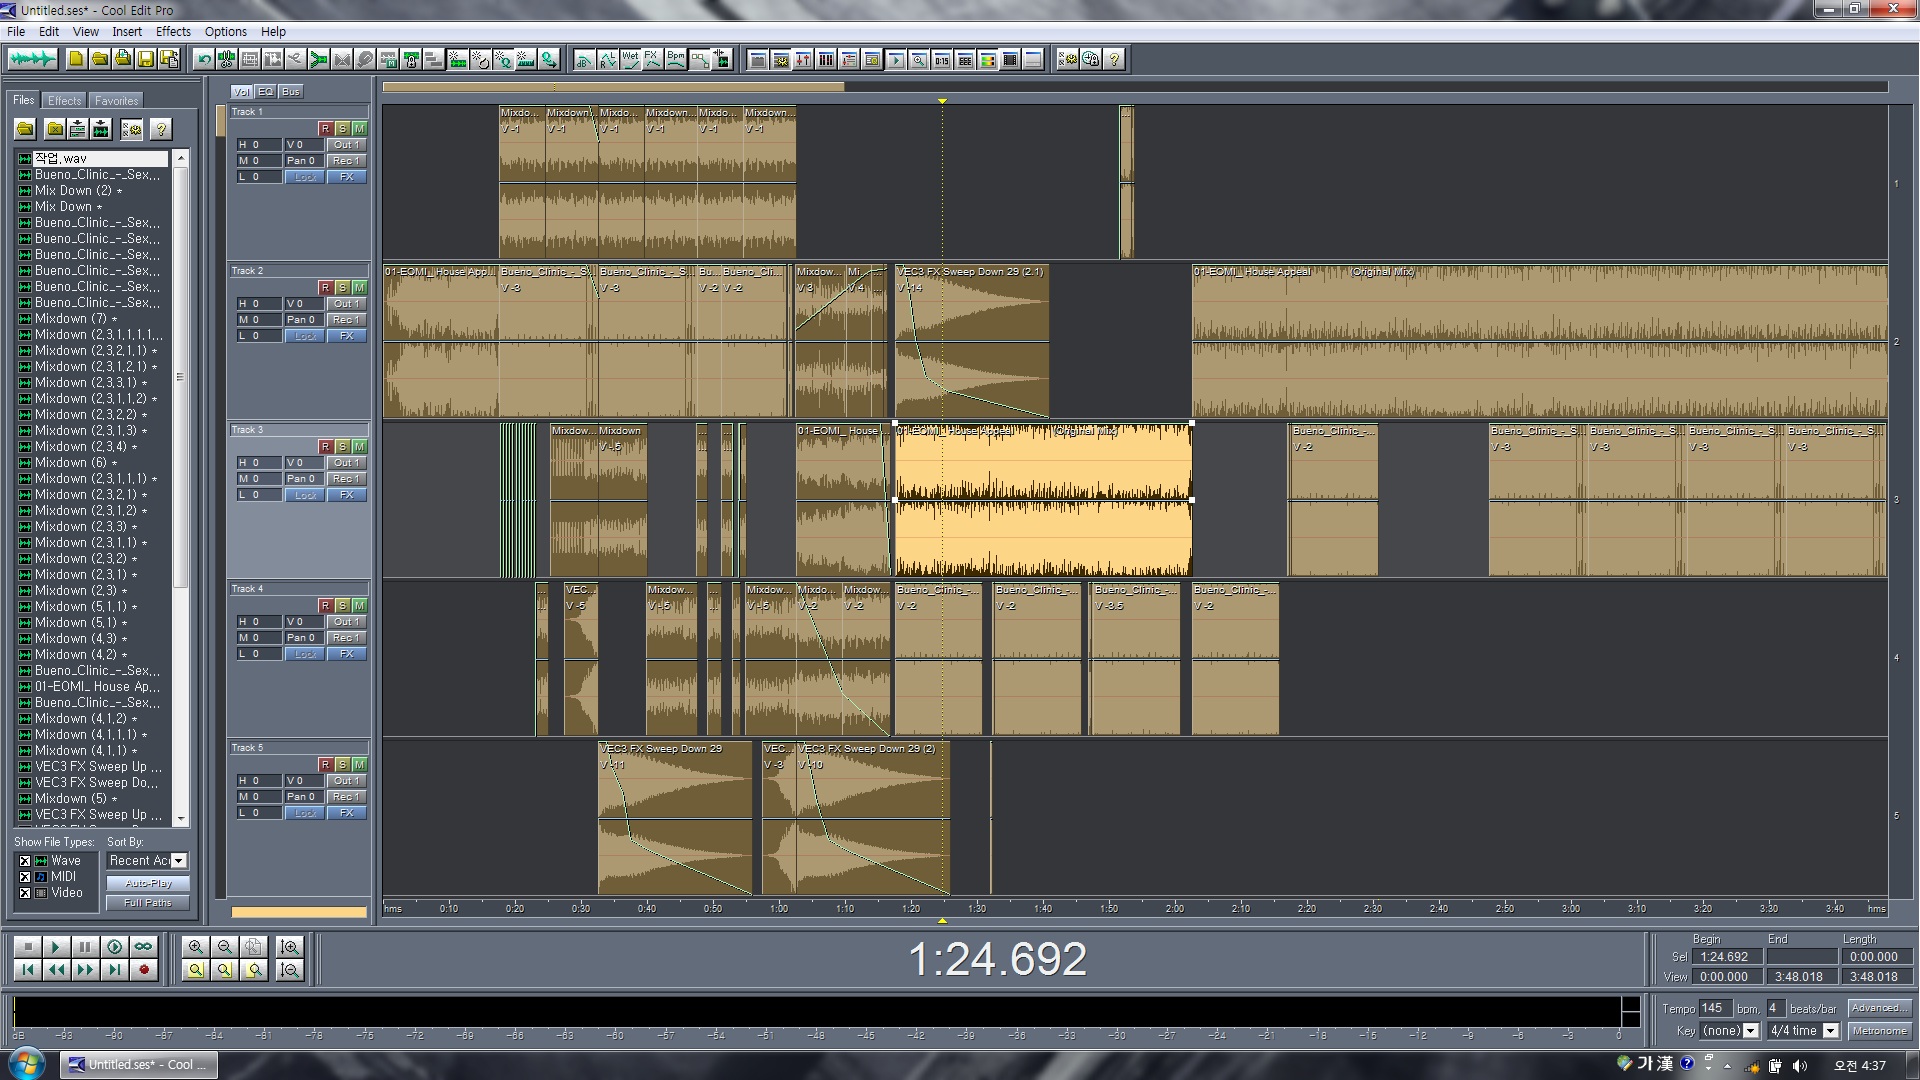Image resolution: width=1920 pixels, height=1080 pixels.
Task: Open the Insert menu
Action: pyautogui.click(x=127, y=31)
